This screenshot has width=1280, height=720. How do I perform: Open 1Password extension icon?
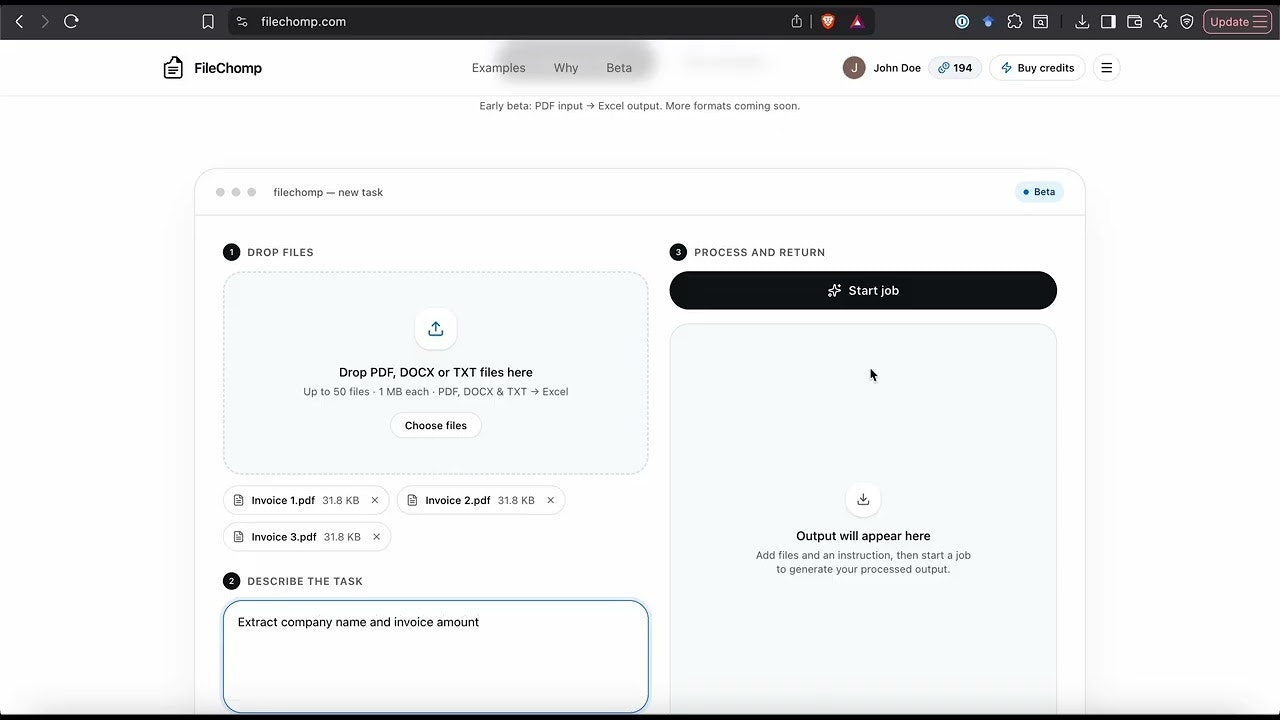(x=962, y=21)
